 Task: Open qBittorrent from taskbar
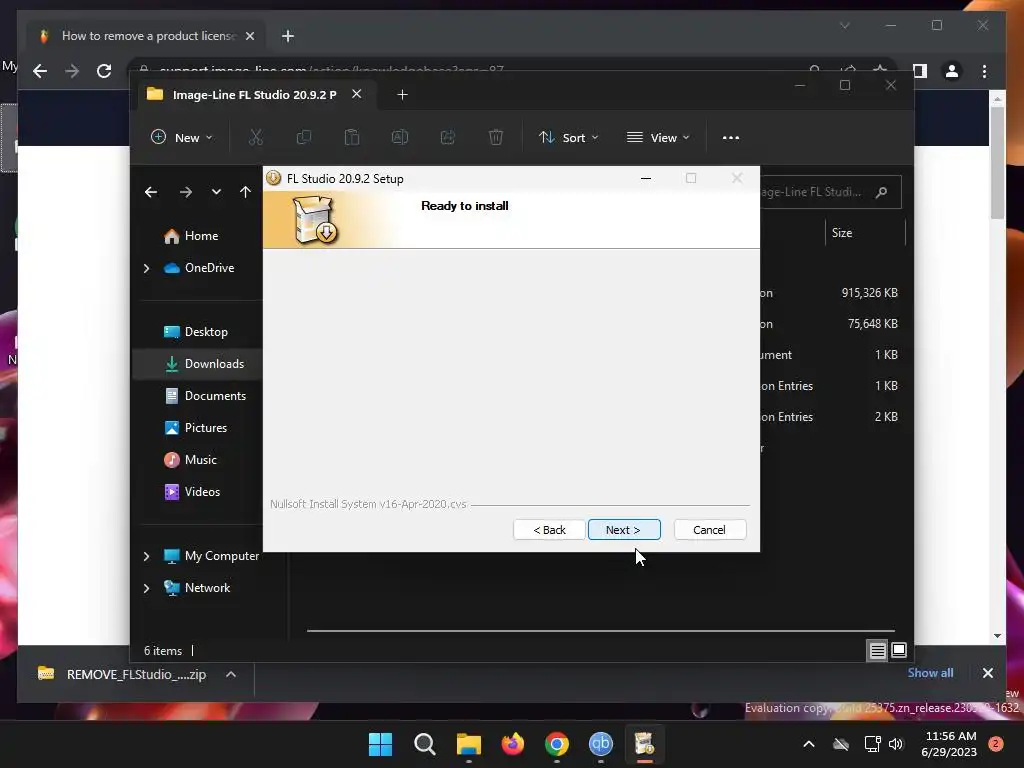coord(601,744)
